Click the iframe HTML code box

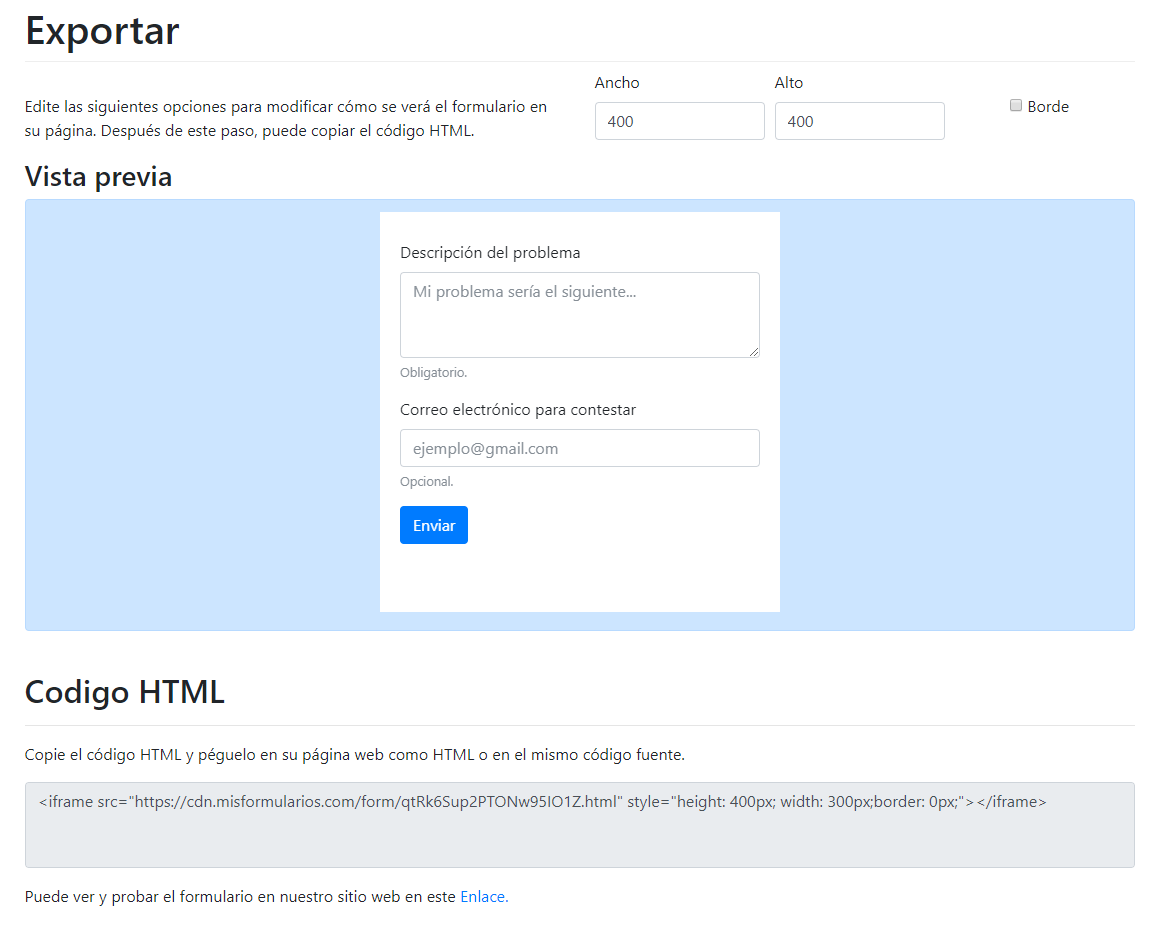pos(580,825)
